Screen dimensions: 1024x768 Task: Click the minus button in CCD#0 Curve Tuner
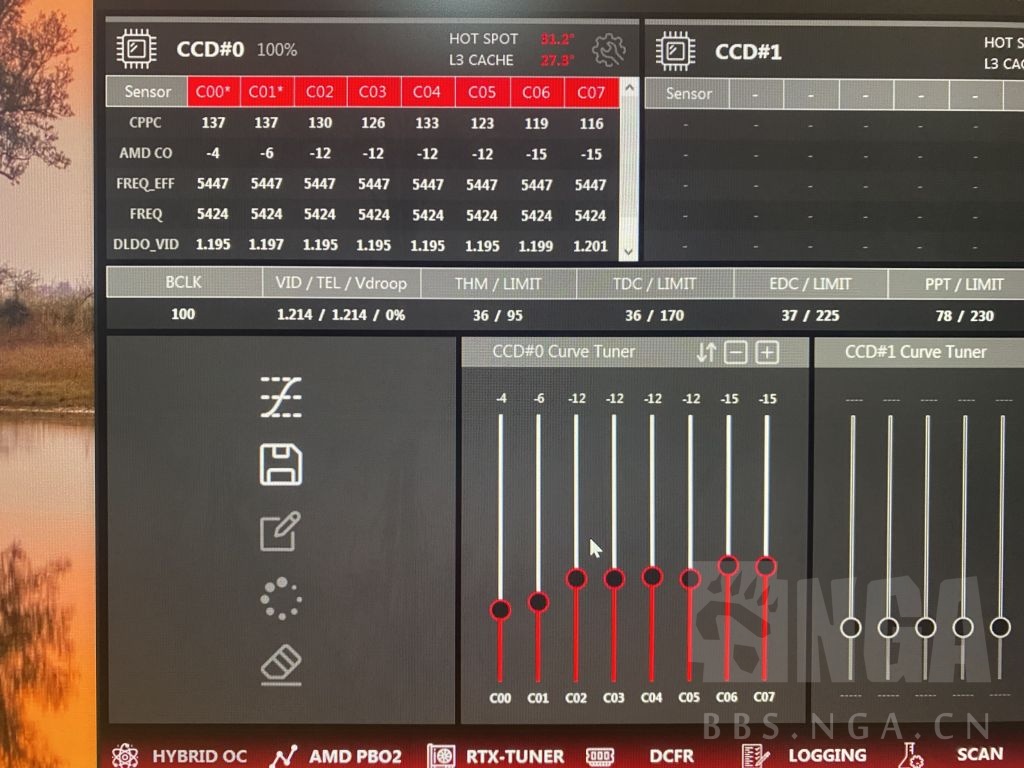coord(735,352)
